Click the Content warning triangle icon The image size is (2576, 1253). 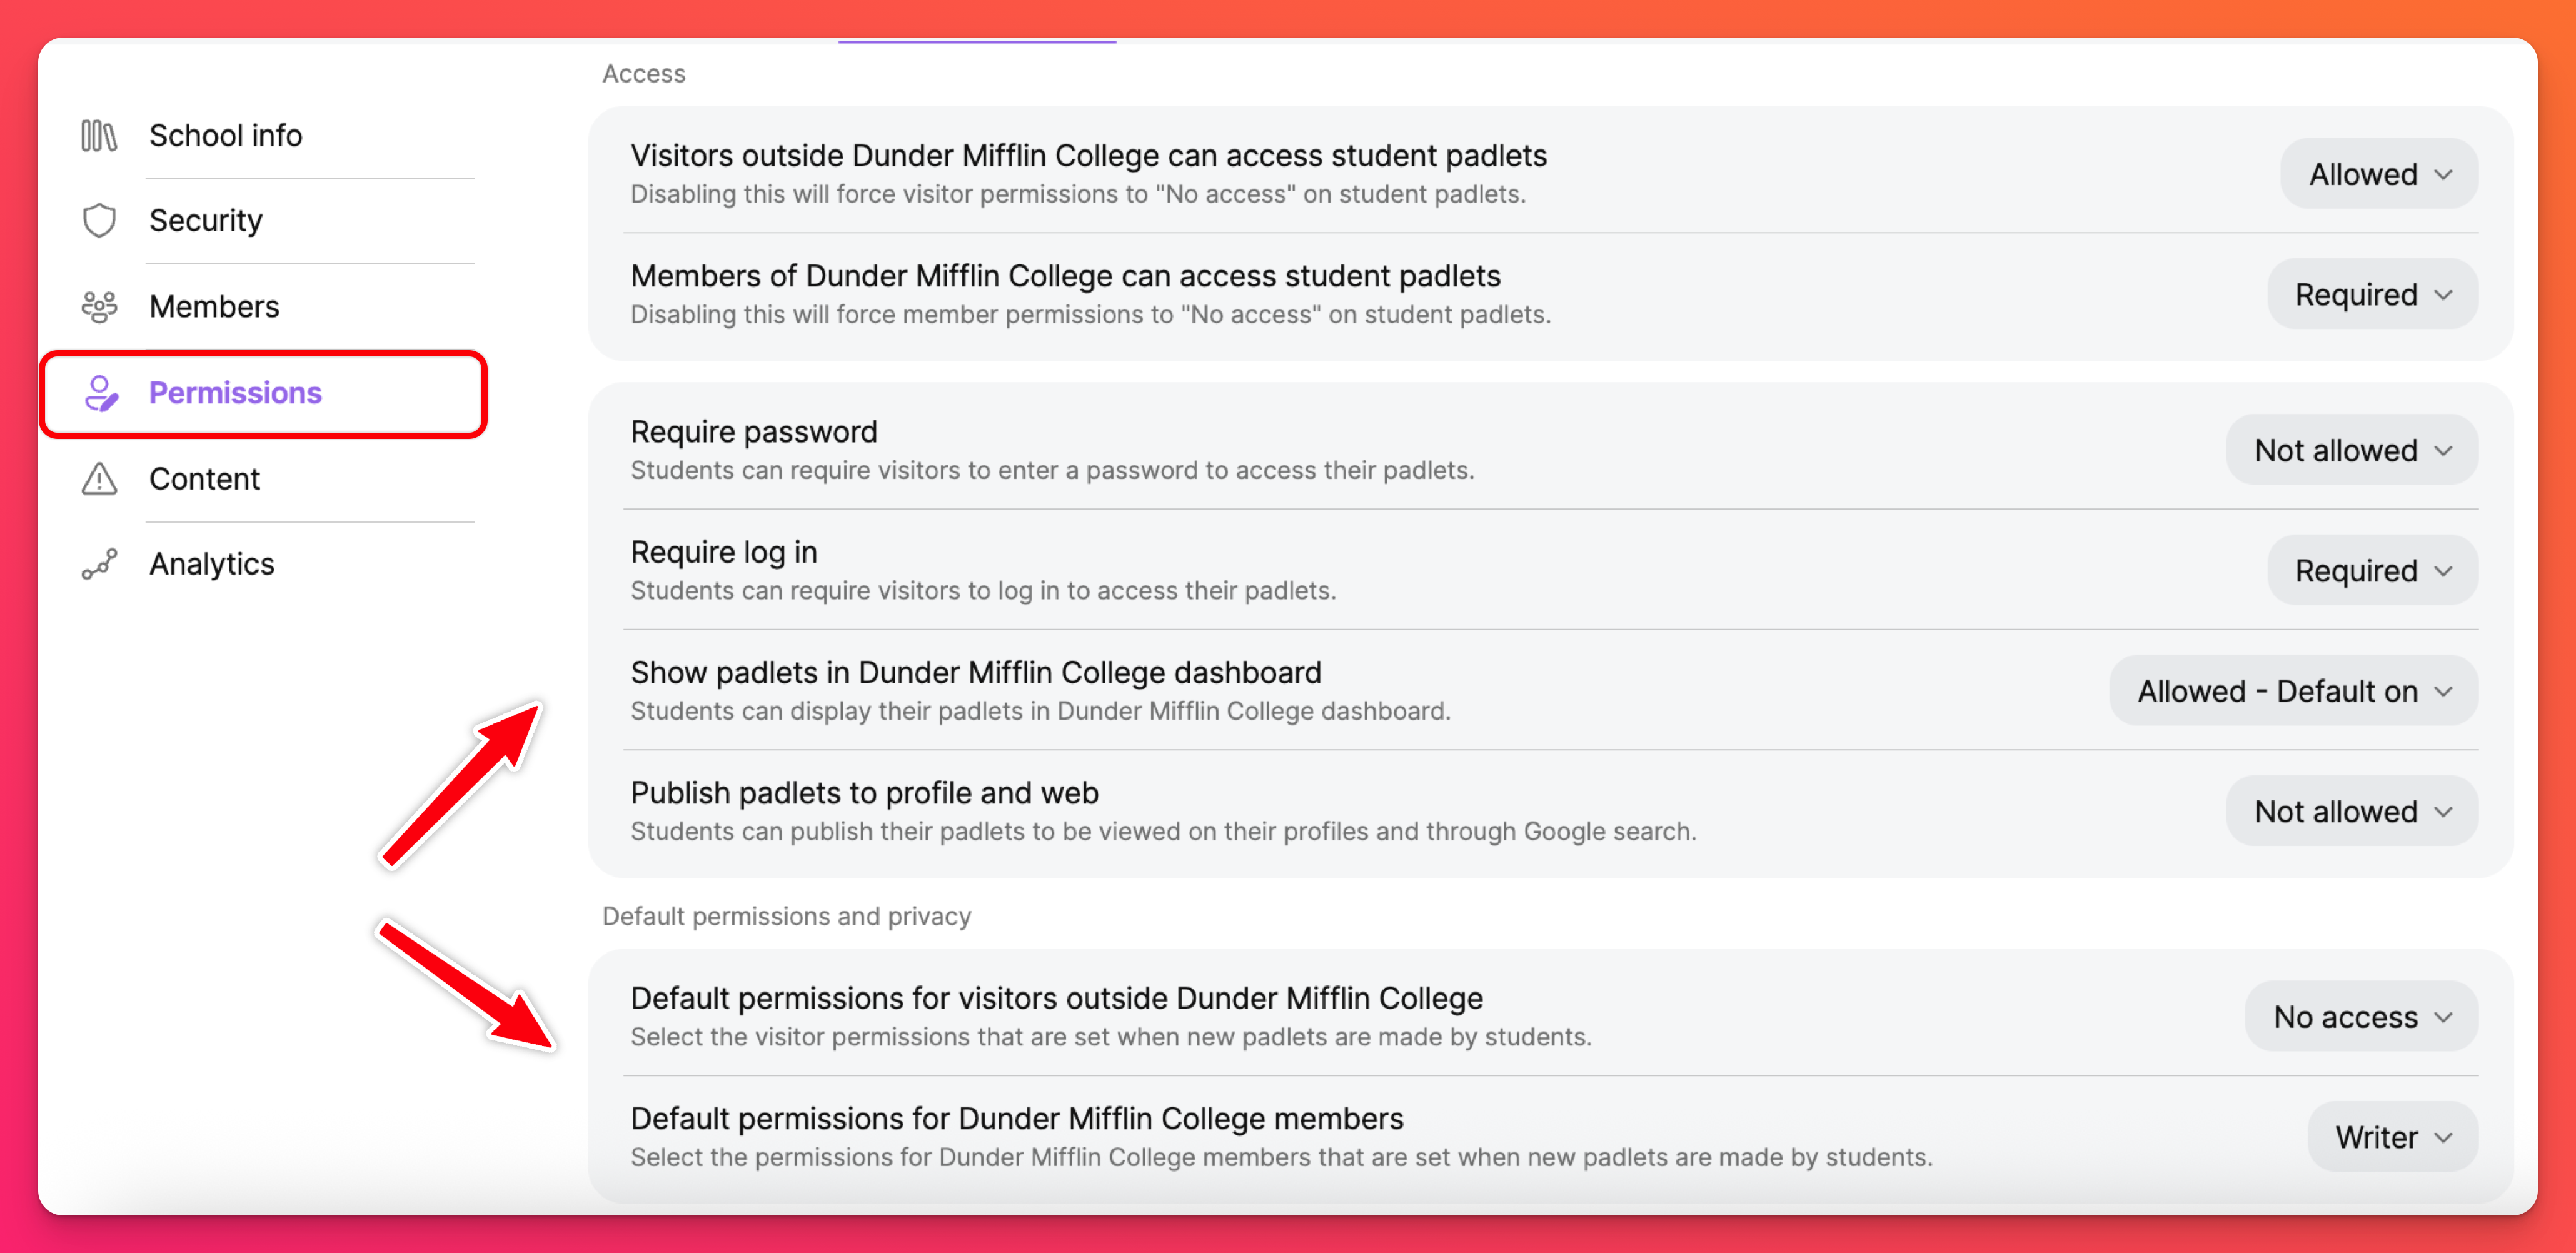tap(99, 479)
